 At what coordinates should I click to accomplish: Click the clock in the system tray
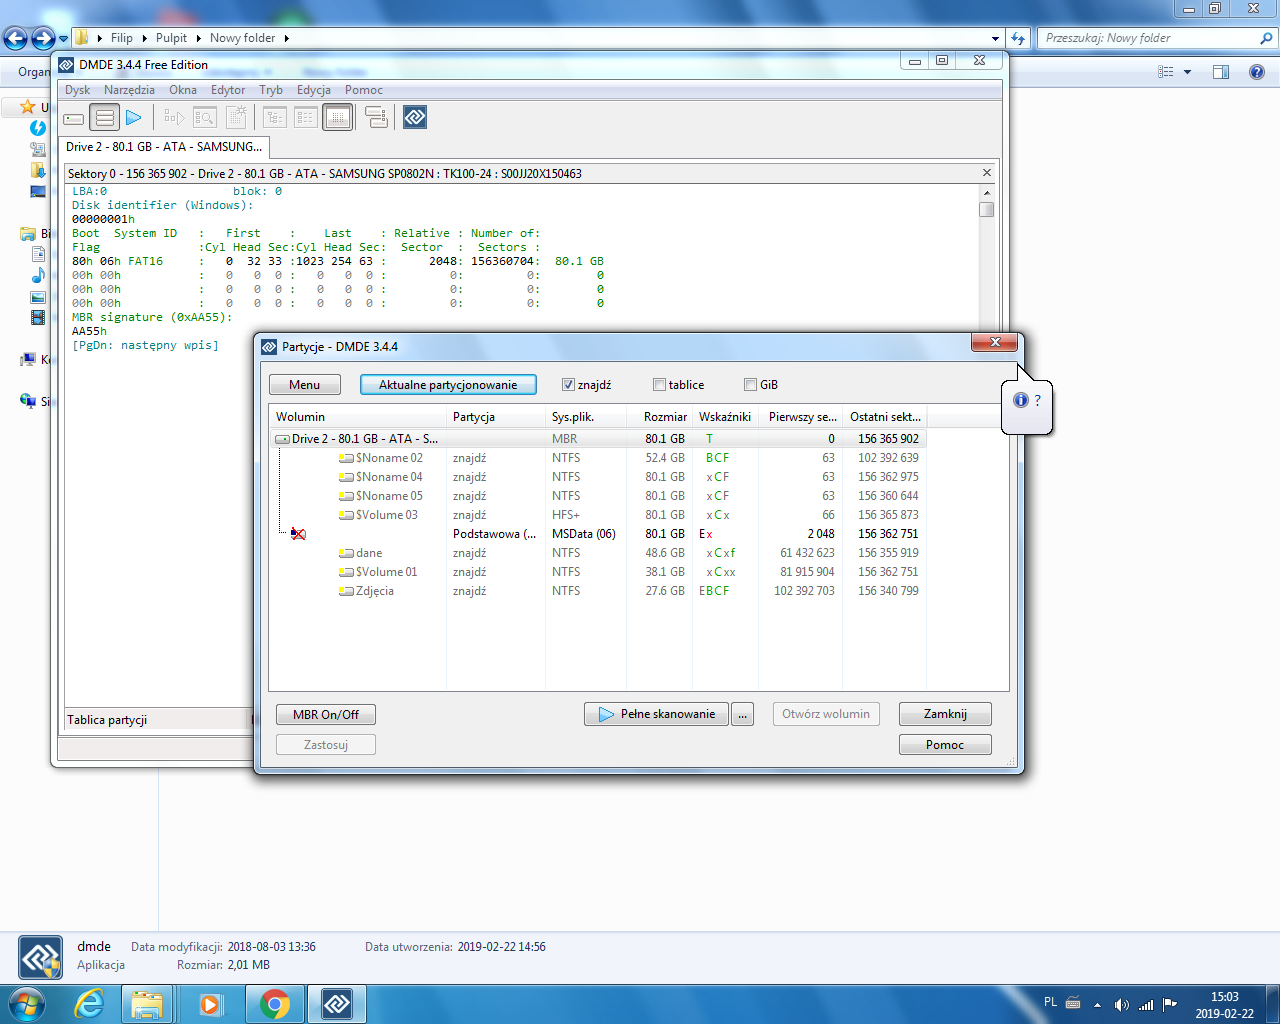pyautogui.click(x=1224, y=1004)
